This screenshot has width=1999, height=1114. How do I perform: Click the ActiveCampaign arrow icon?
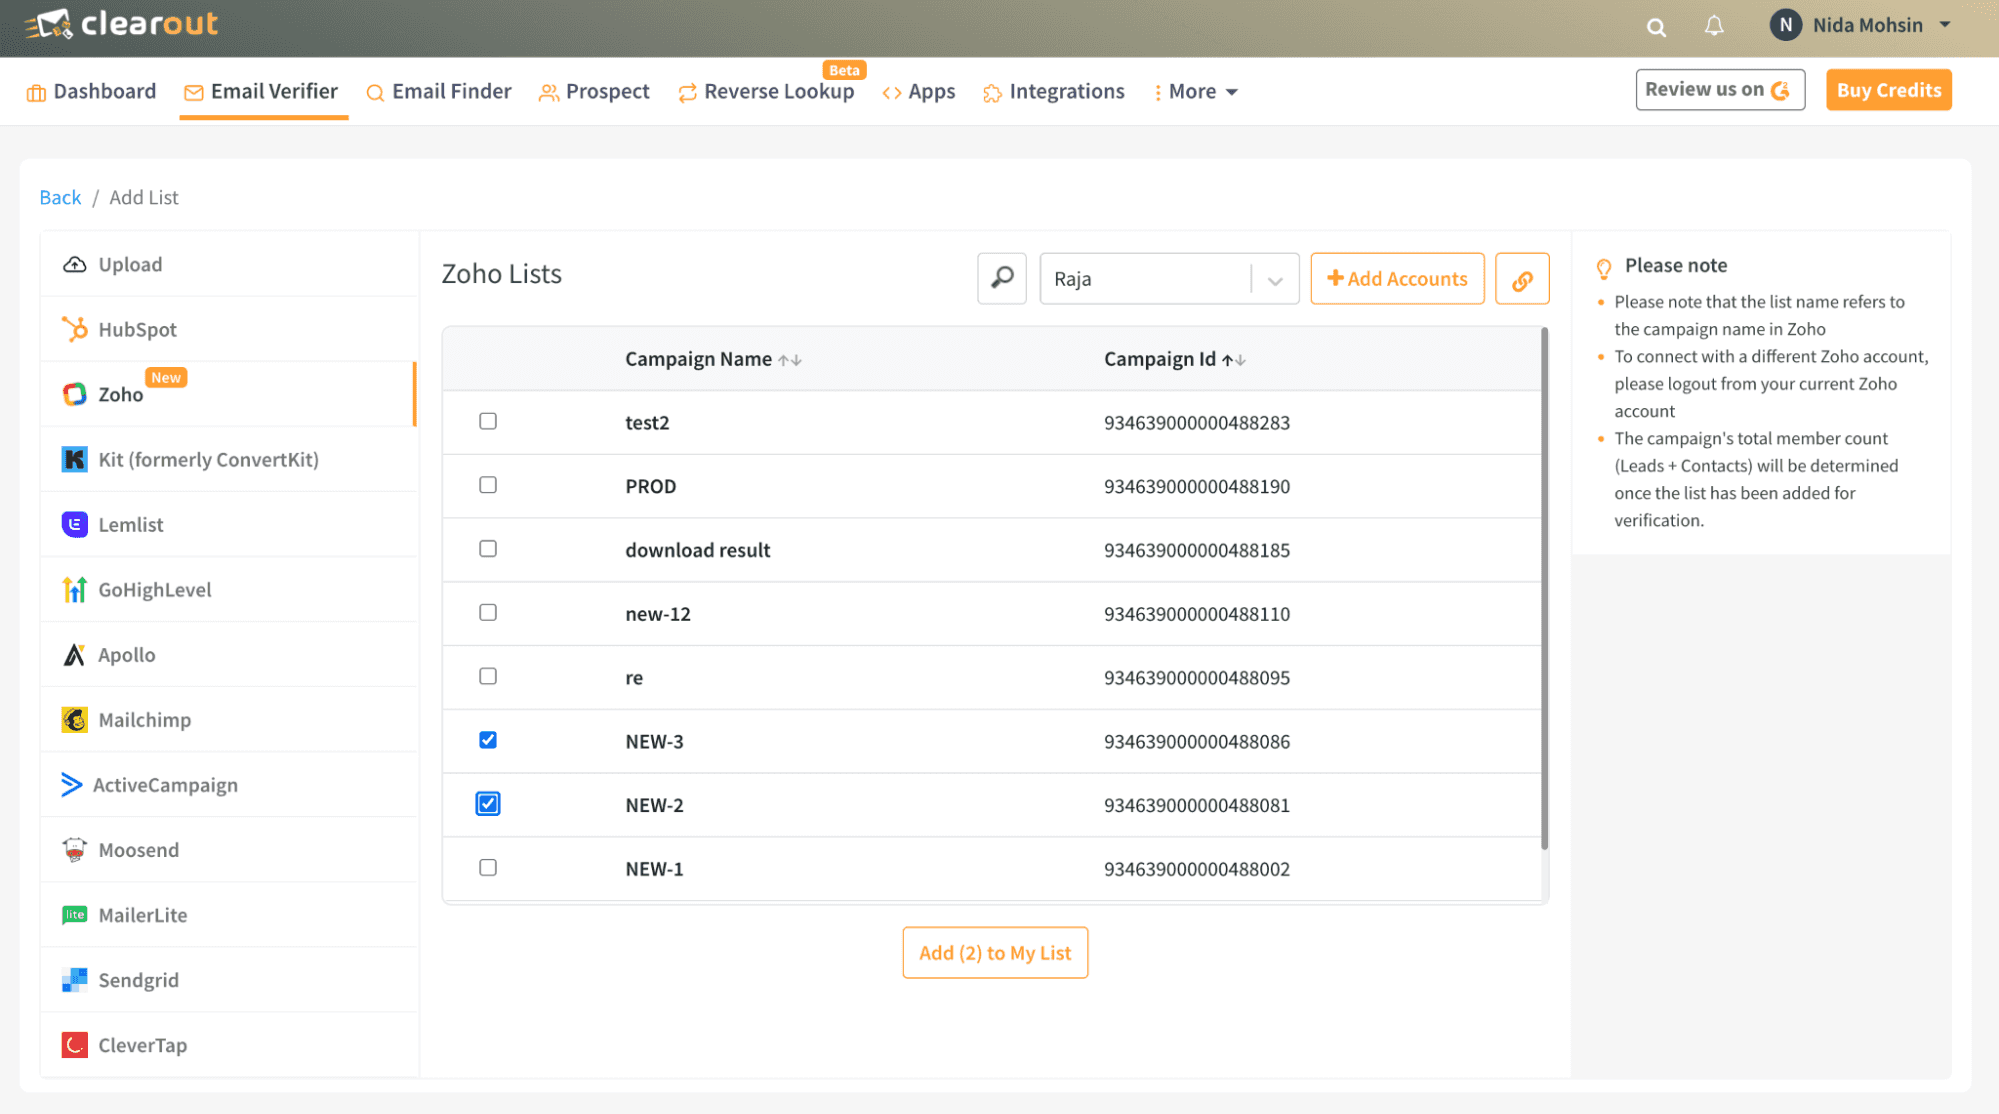pos(71,784)
